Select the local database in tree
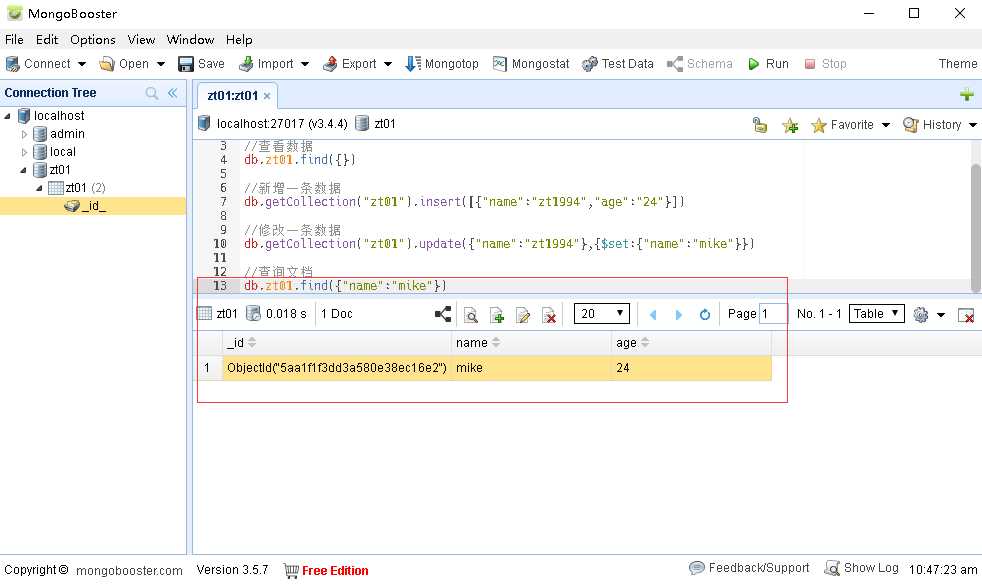 click(x=63, y=152)
